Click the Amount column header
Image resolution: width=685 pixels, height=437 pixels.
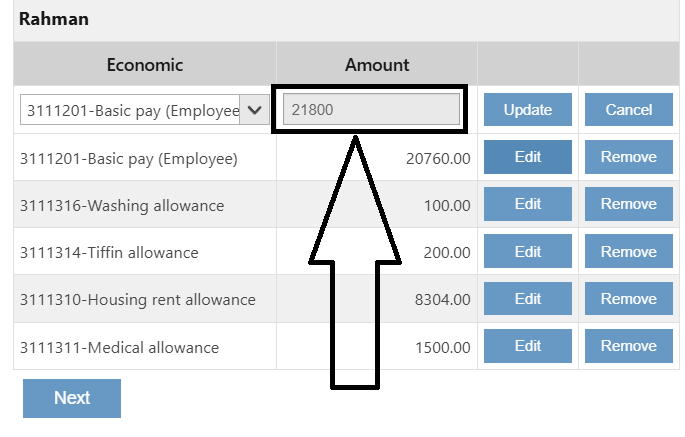pyautogui.click(x=377, y=65)
